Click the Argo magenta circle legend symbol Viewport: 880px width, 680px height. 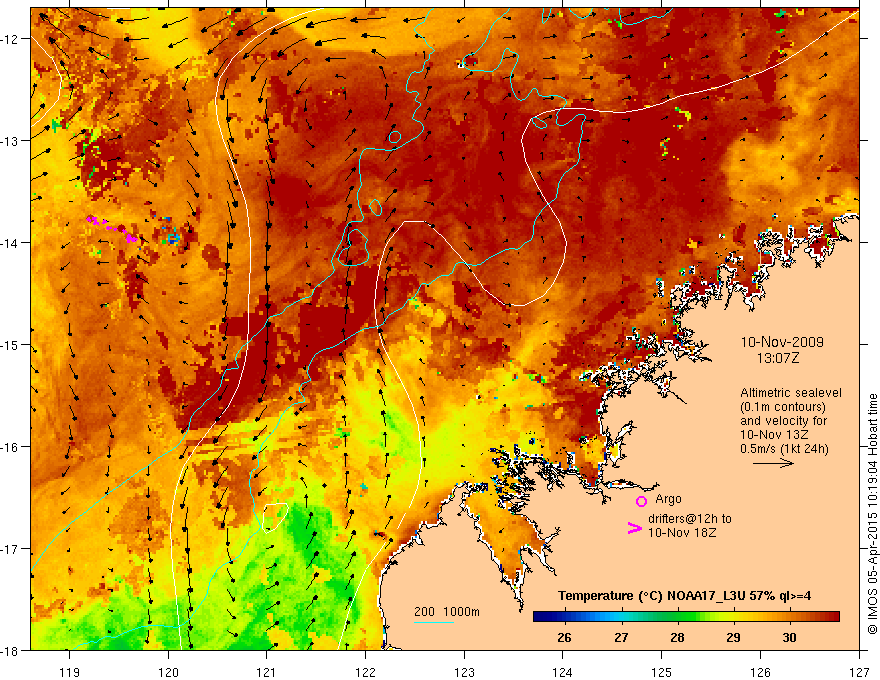click(x=641, y=501)
